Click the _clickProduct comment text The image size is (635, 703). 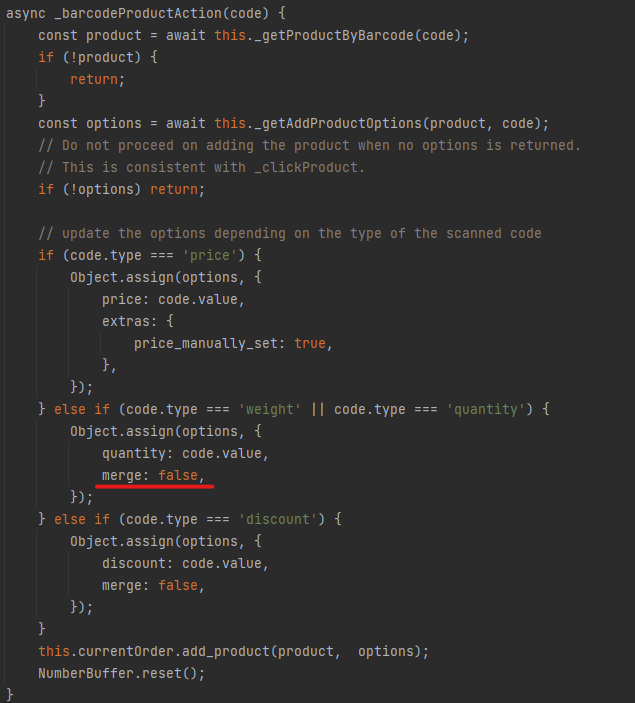(x=306, y=167)
